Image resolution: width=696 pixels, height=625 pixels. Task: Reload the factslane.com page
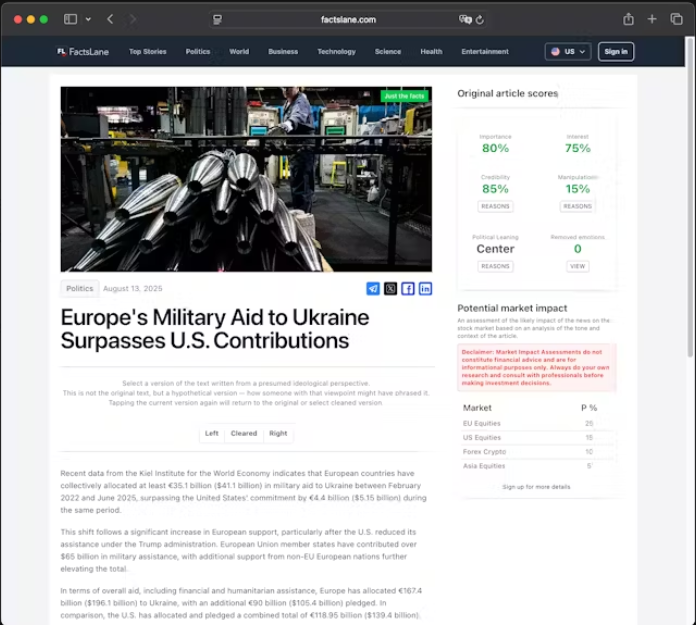[x=480, y=20]
